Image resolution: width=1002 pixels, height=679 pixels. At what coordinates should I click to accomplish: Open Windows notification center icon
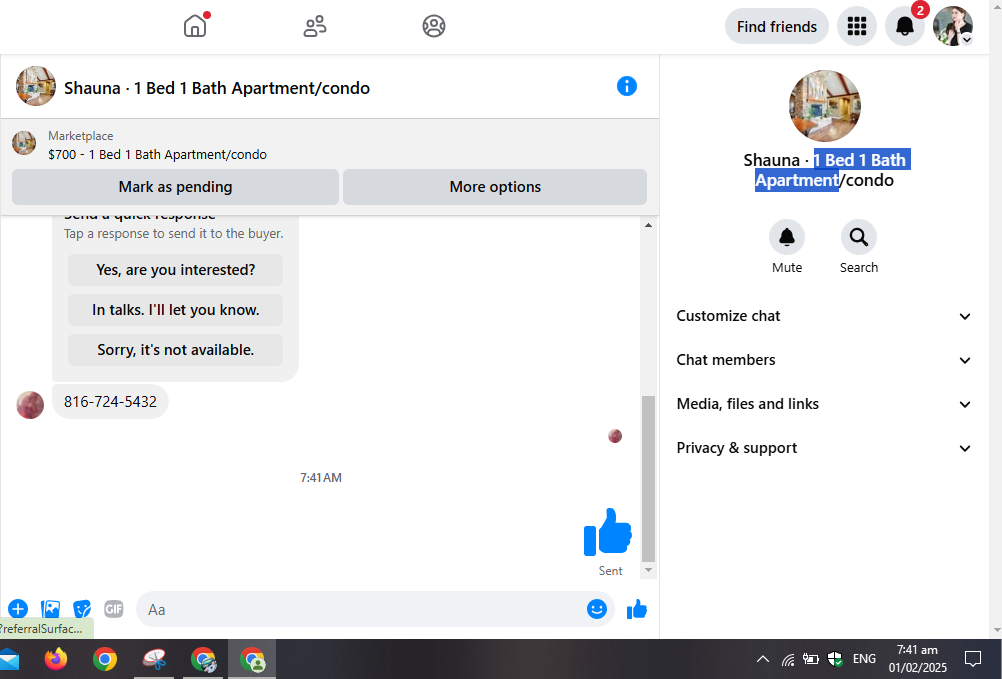click(973, 659)
